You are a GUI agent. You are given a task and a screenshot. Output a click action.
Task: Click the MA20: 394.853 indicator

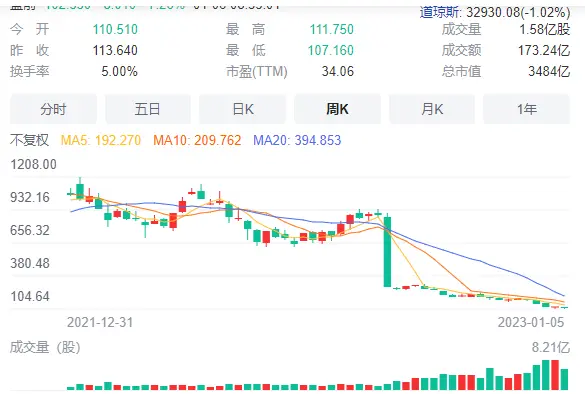(x=297, y=140)
